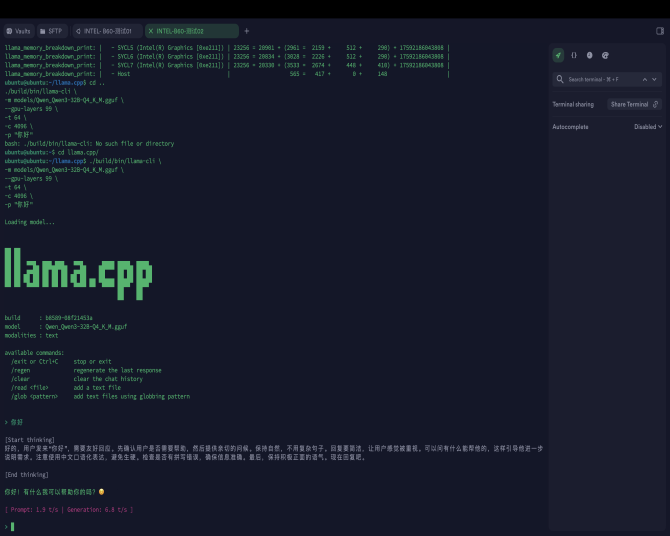
Task: Click the modalities : text line
Action: tap(31, 336)
